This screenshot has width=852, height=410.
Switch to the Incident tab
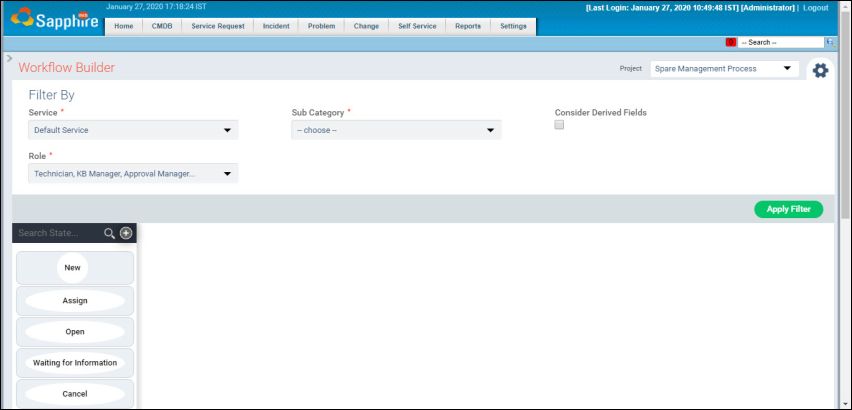click(x=276, y=27)
